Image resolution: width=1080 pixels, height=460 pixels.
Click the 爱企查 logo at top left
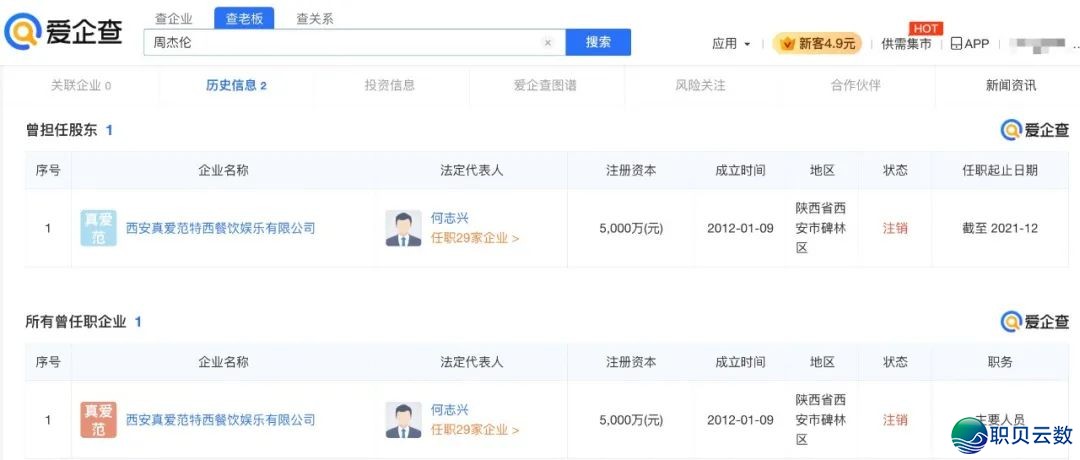coord(63,31)
